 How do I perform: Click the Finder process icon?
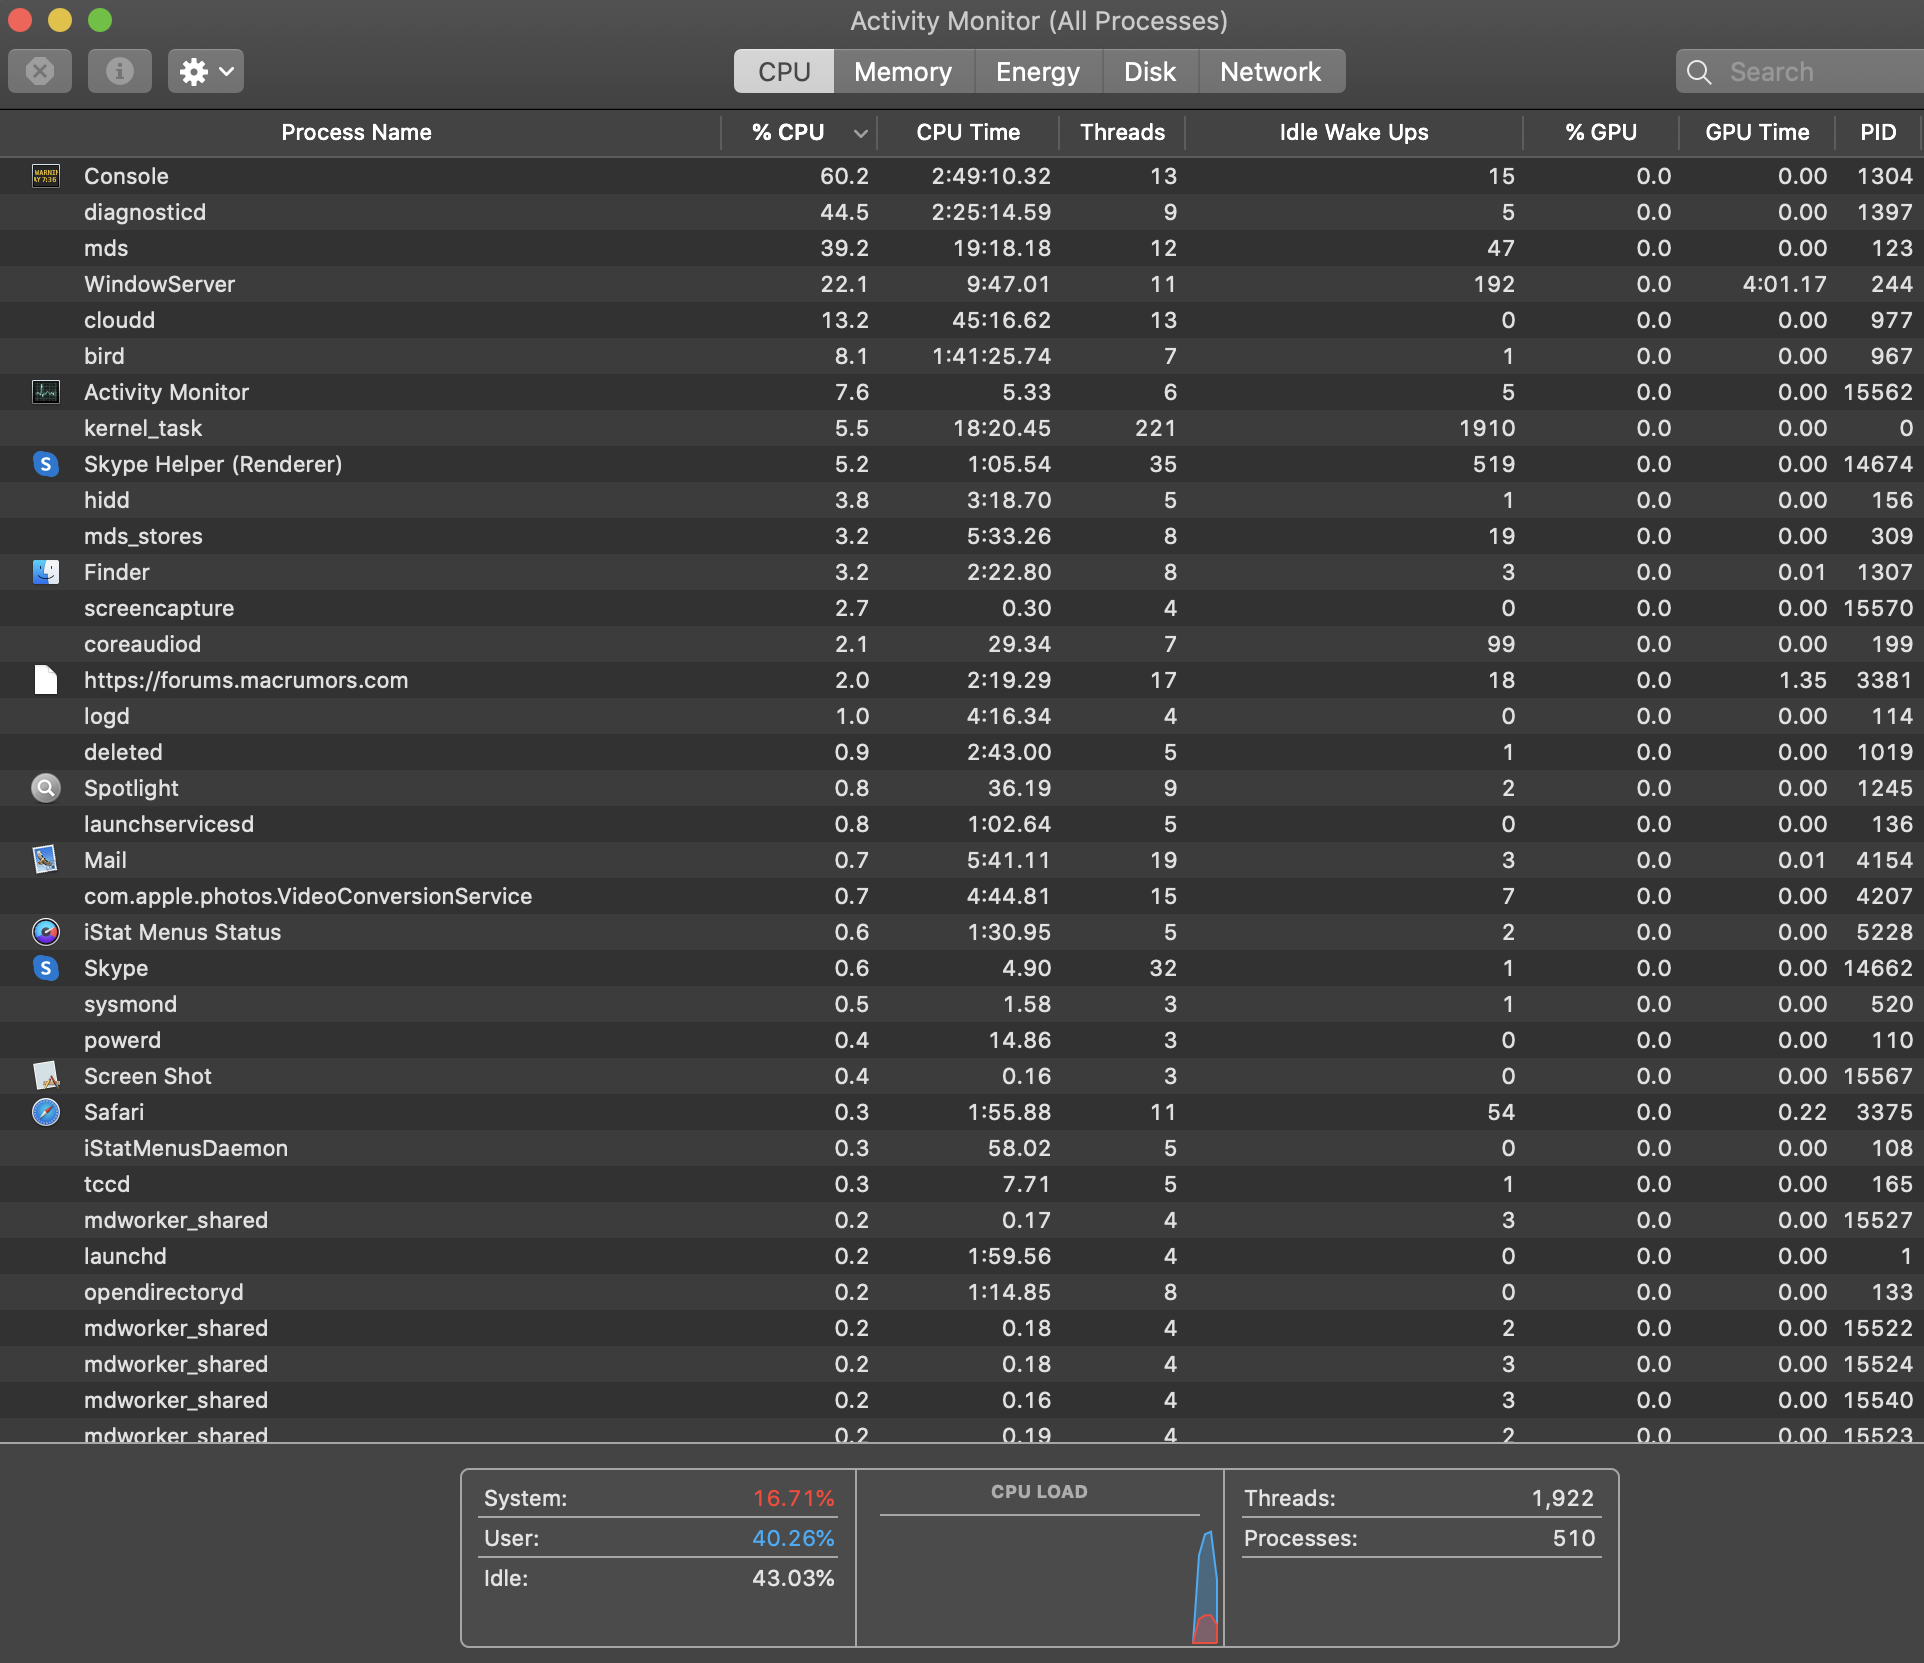point(46,572)
